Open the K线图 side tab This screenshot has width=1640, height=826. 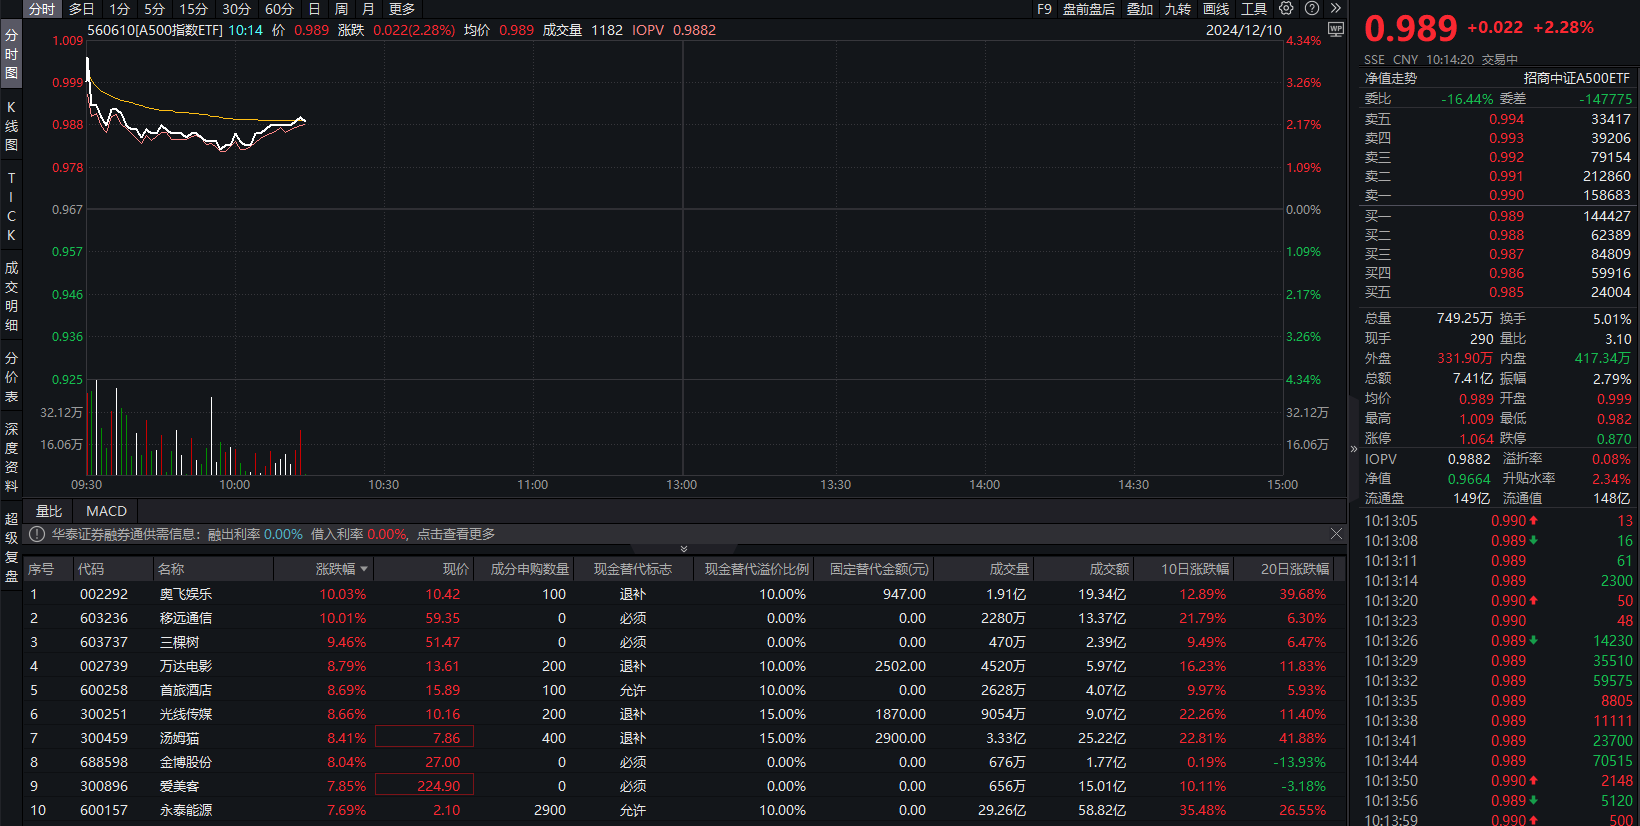(11, 126)
